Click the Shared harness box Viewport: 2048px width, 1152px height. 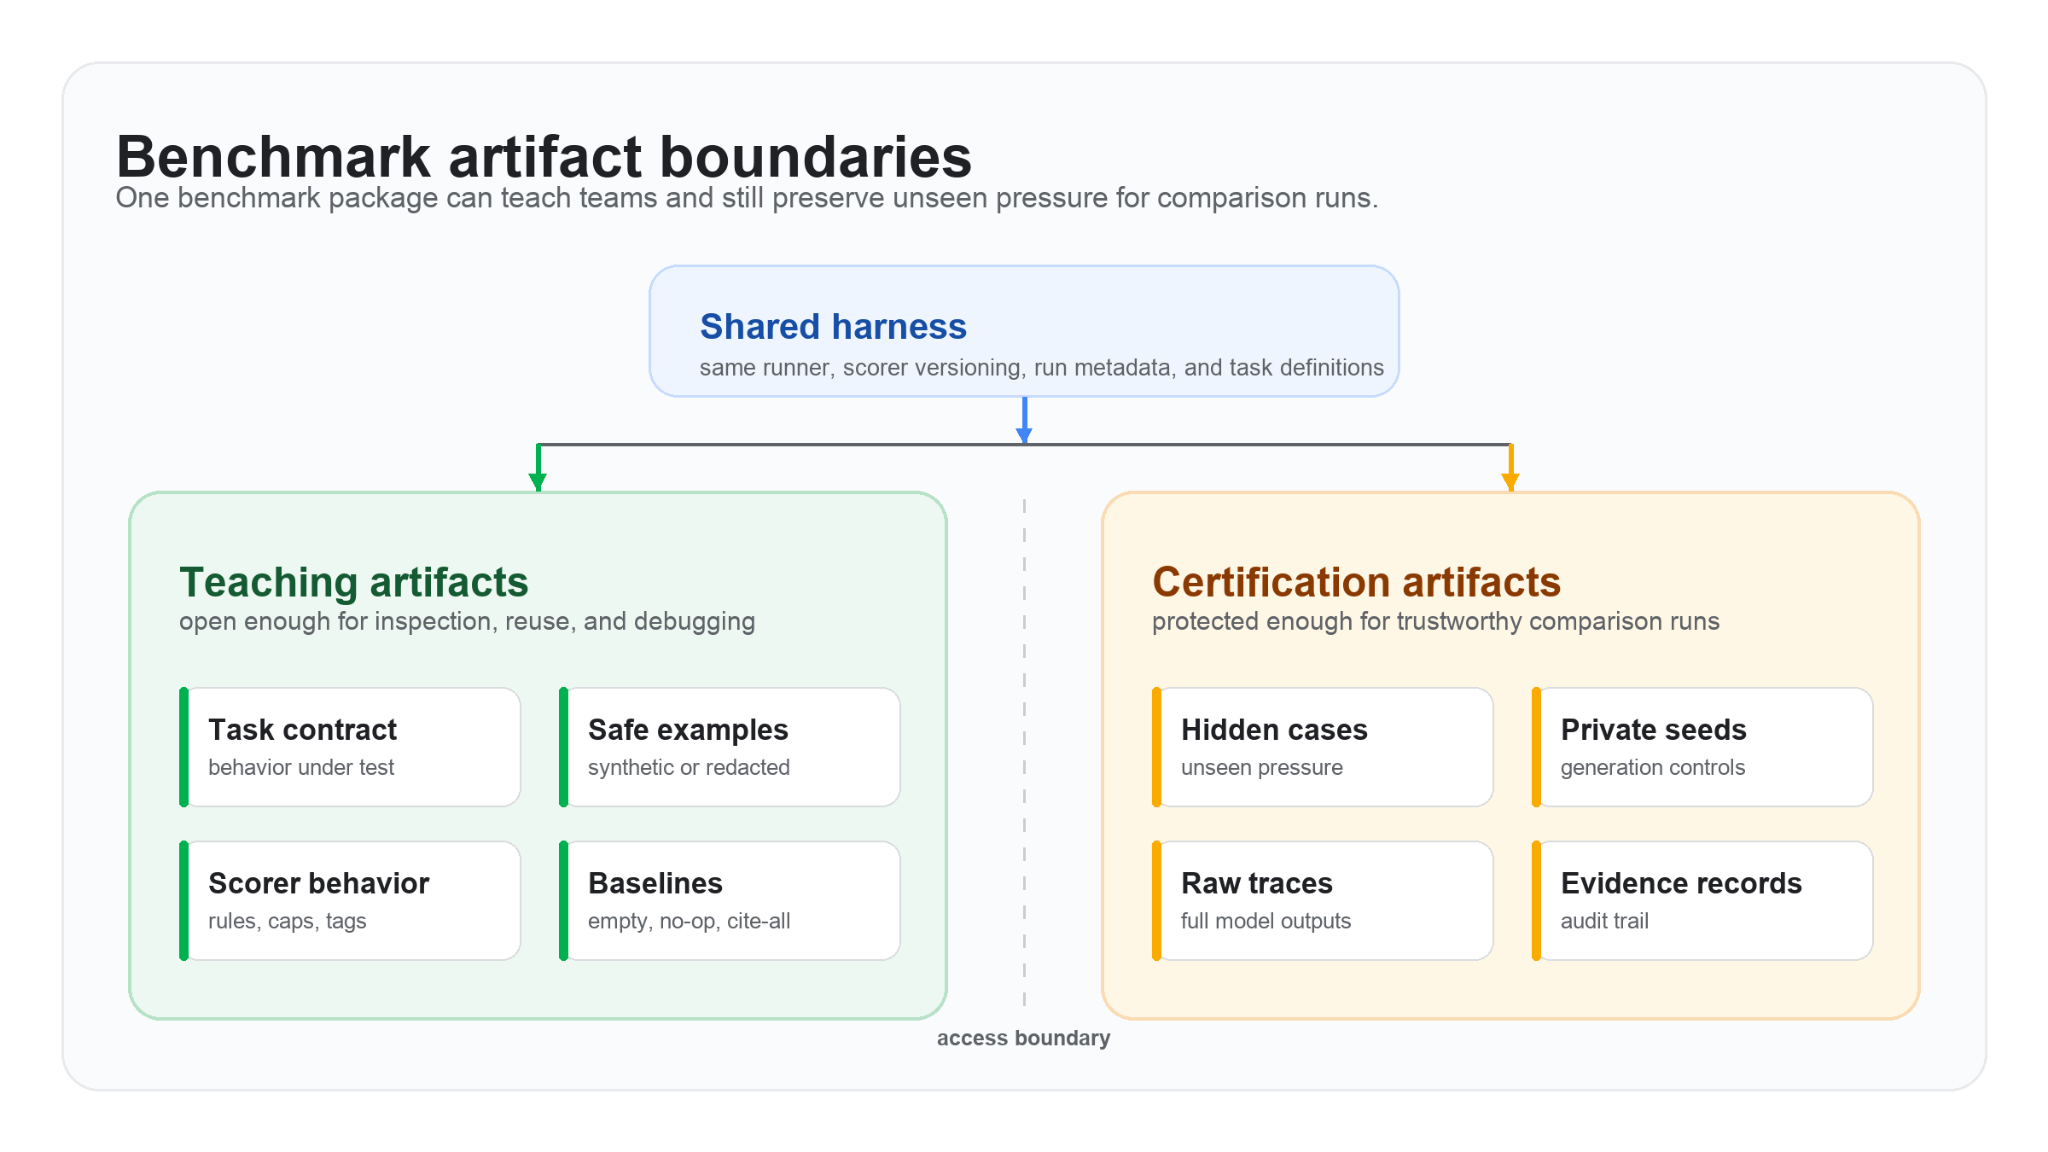(1024, 331)
